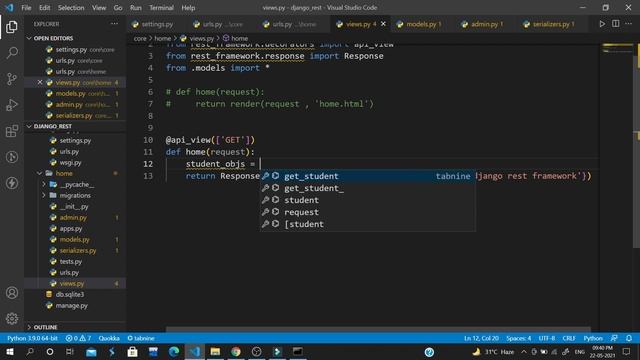
Task: Run the Python file with play icon
Action: [x=602, y=24]
